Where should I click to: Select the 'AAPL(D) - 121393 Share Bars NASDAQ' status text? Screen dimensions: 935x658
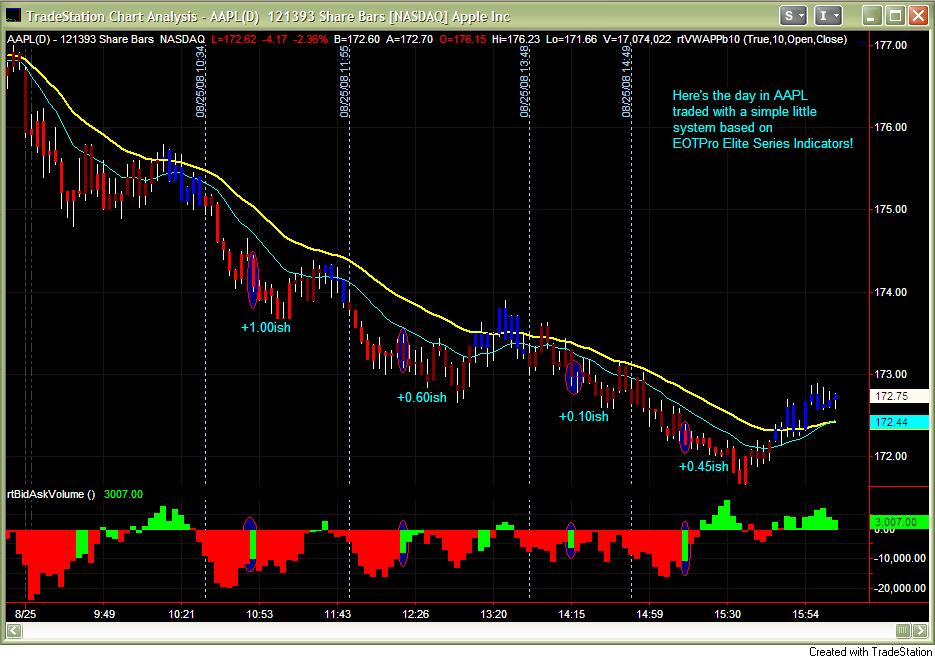(106, 39)
